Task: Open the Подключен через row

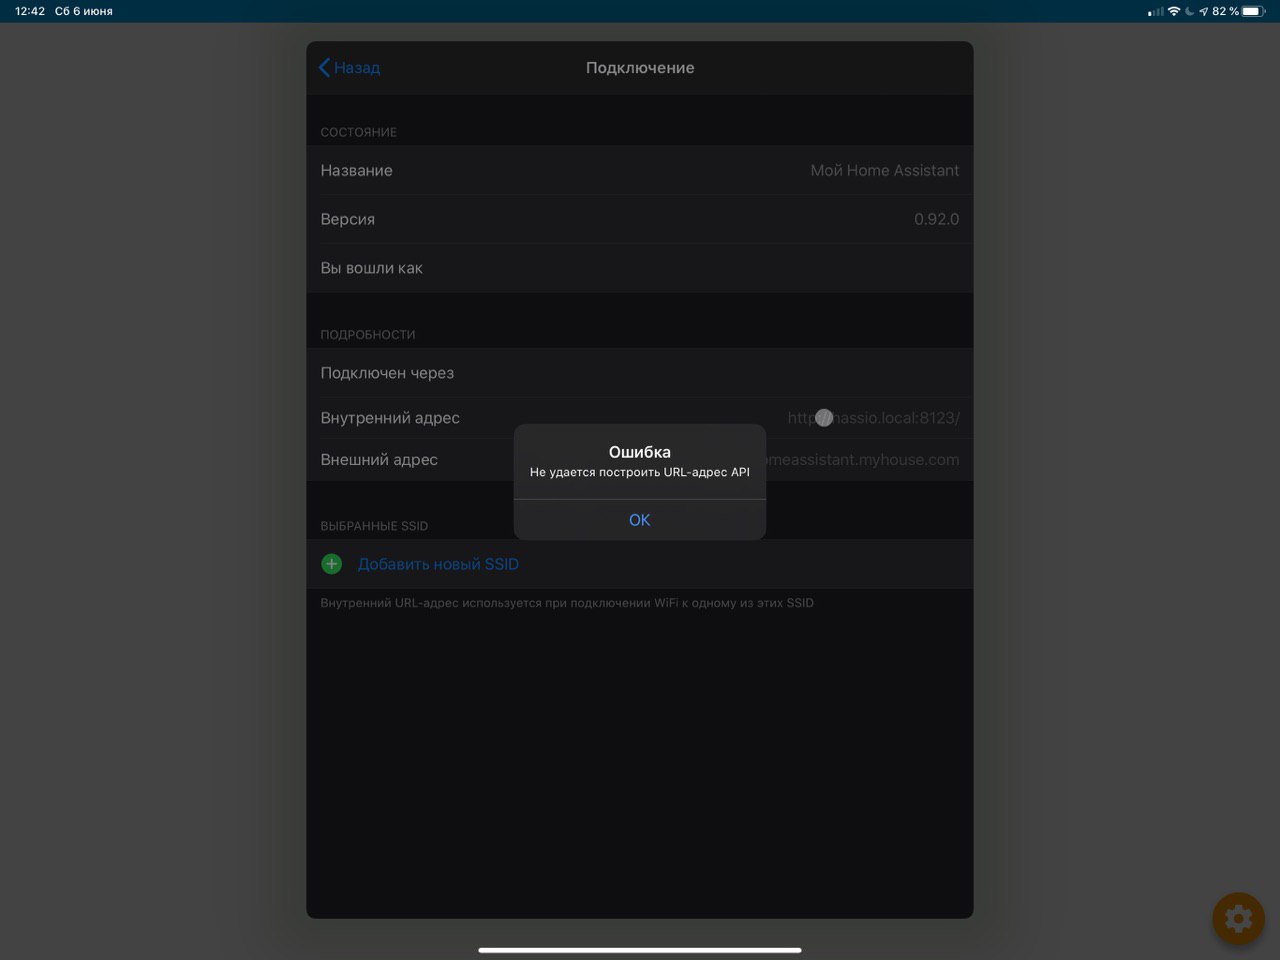Action: (640, 373)
